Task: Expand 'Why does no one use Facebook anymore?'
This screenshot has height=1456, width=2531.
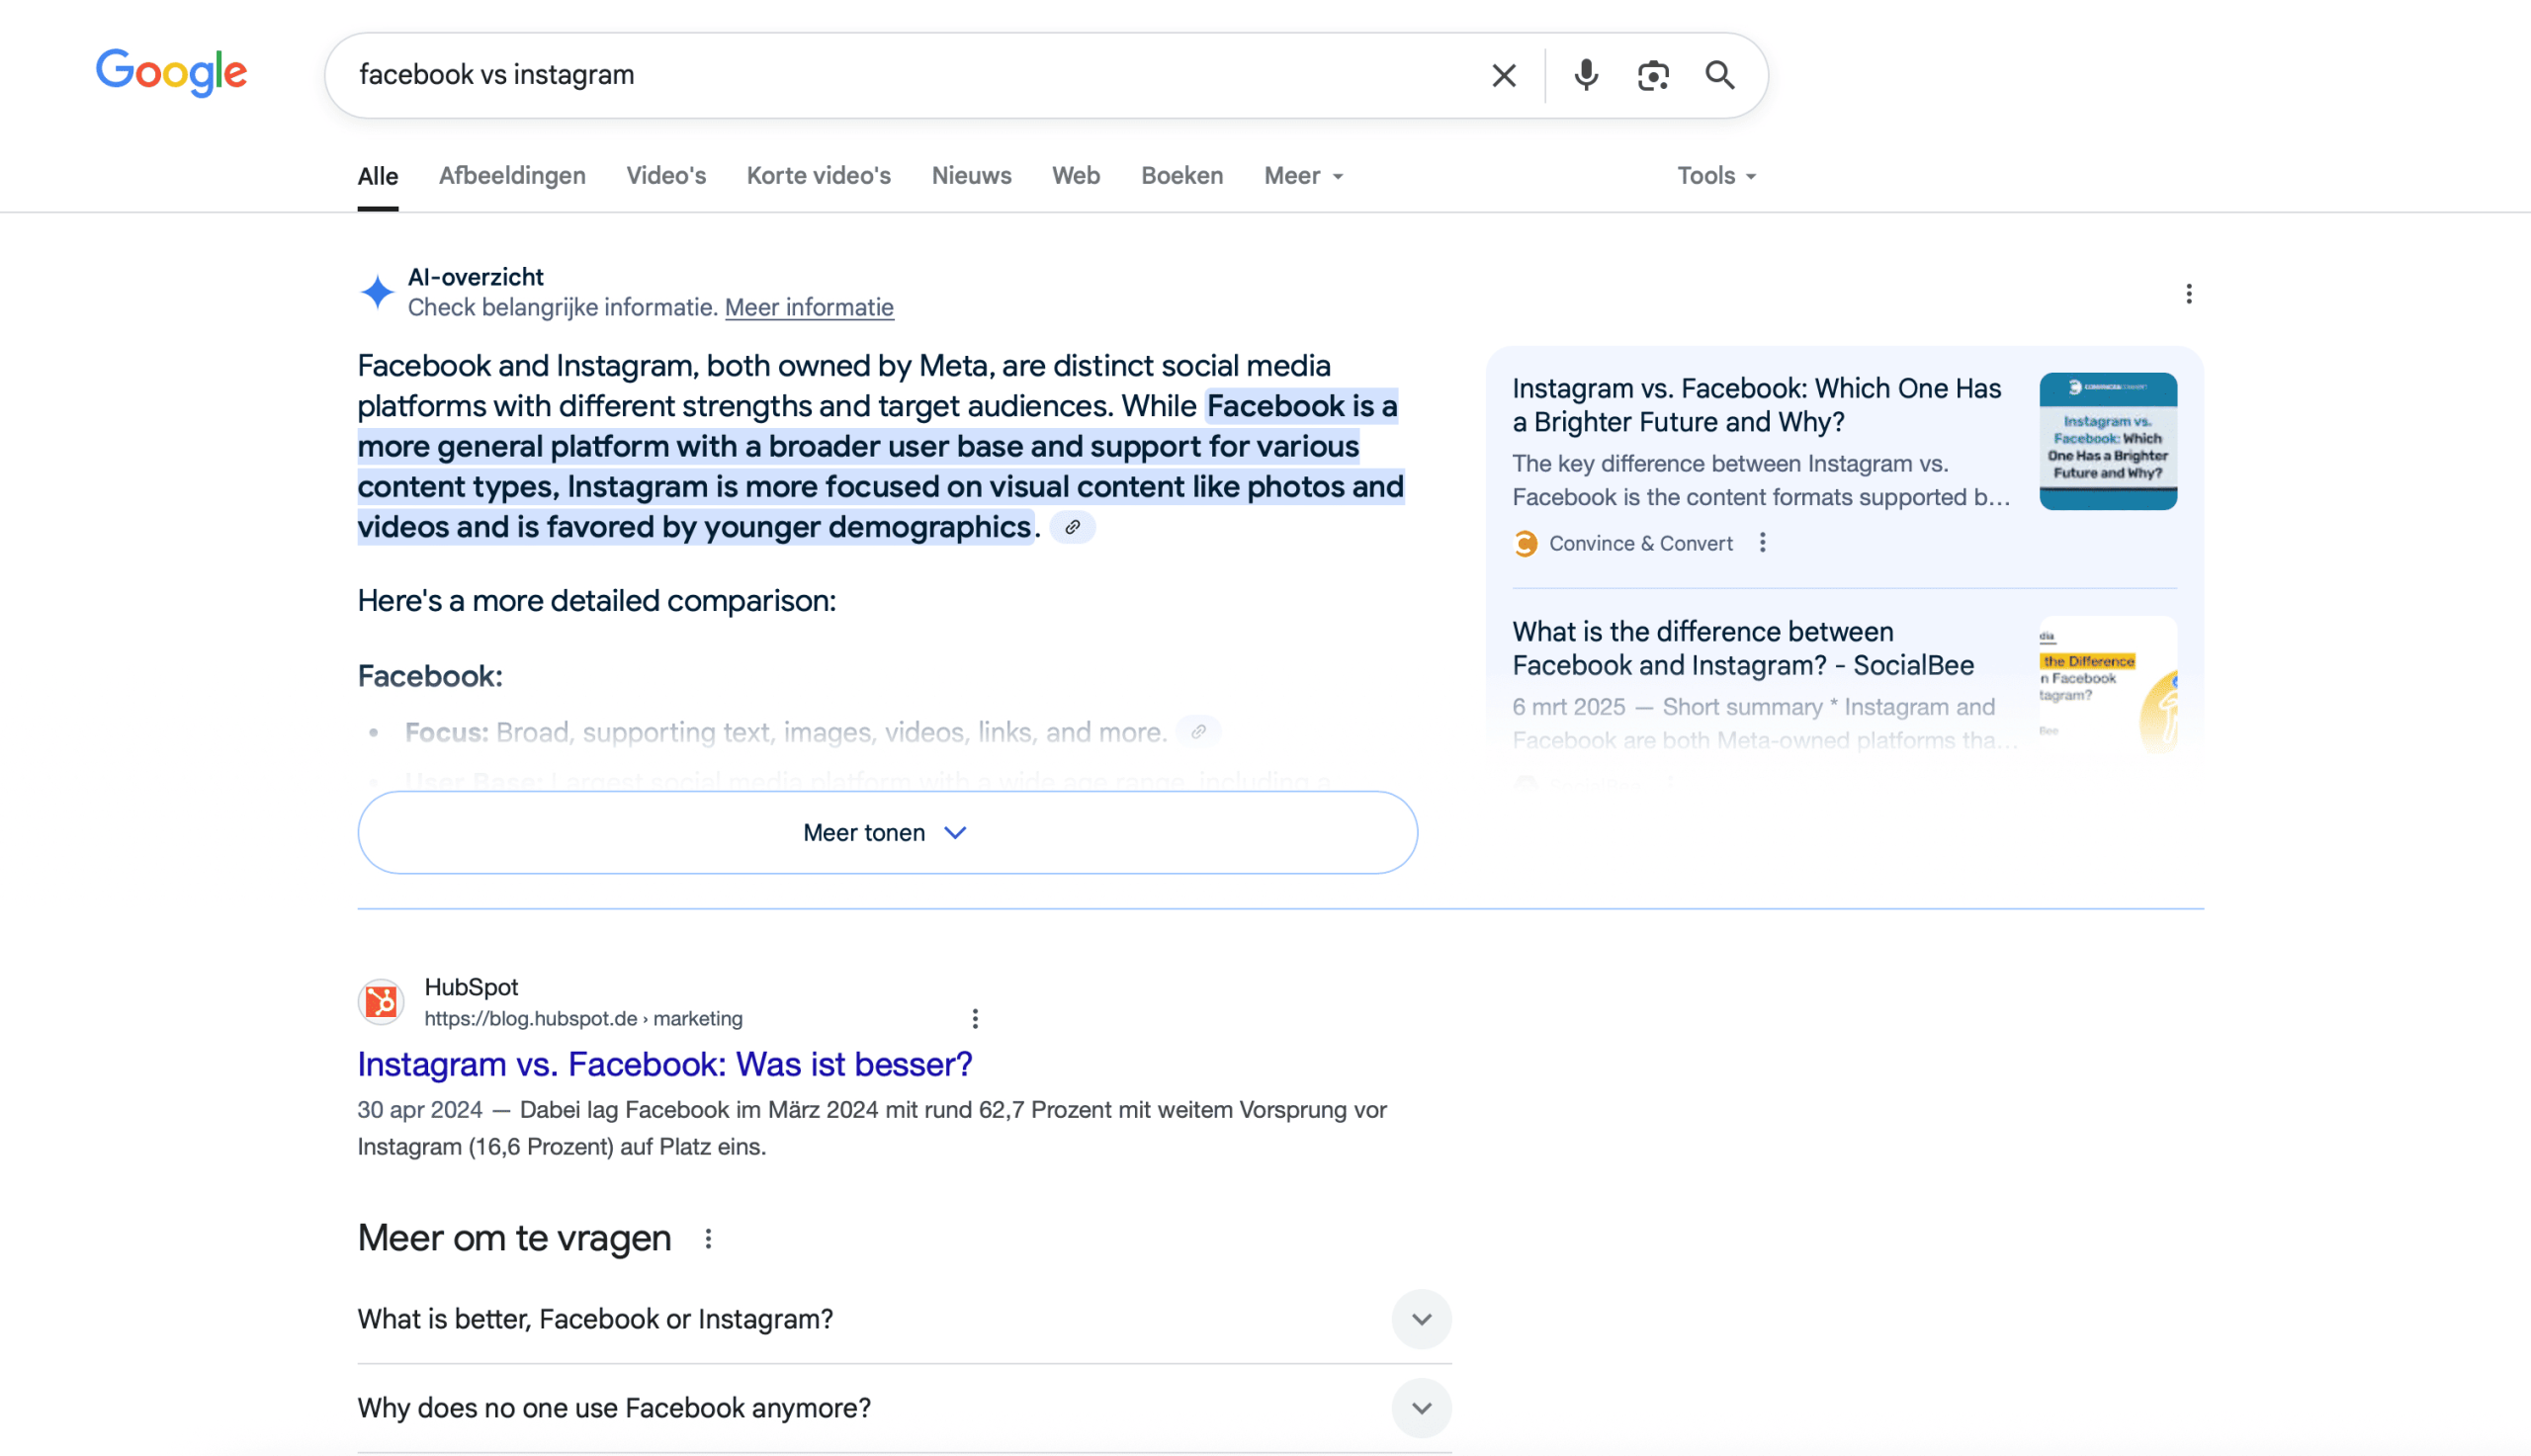Action: click(x=904, y=1408)
